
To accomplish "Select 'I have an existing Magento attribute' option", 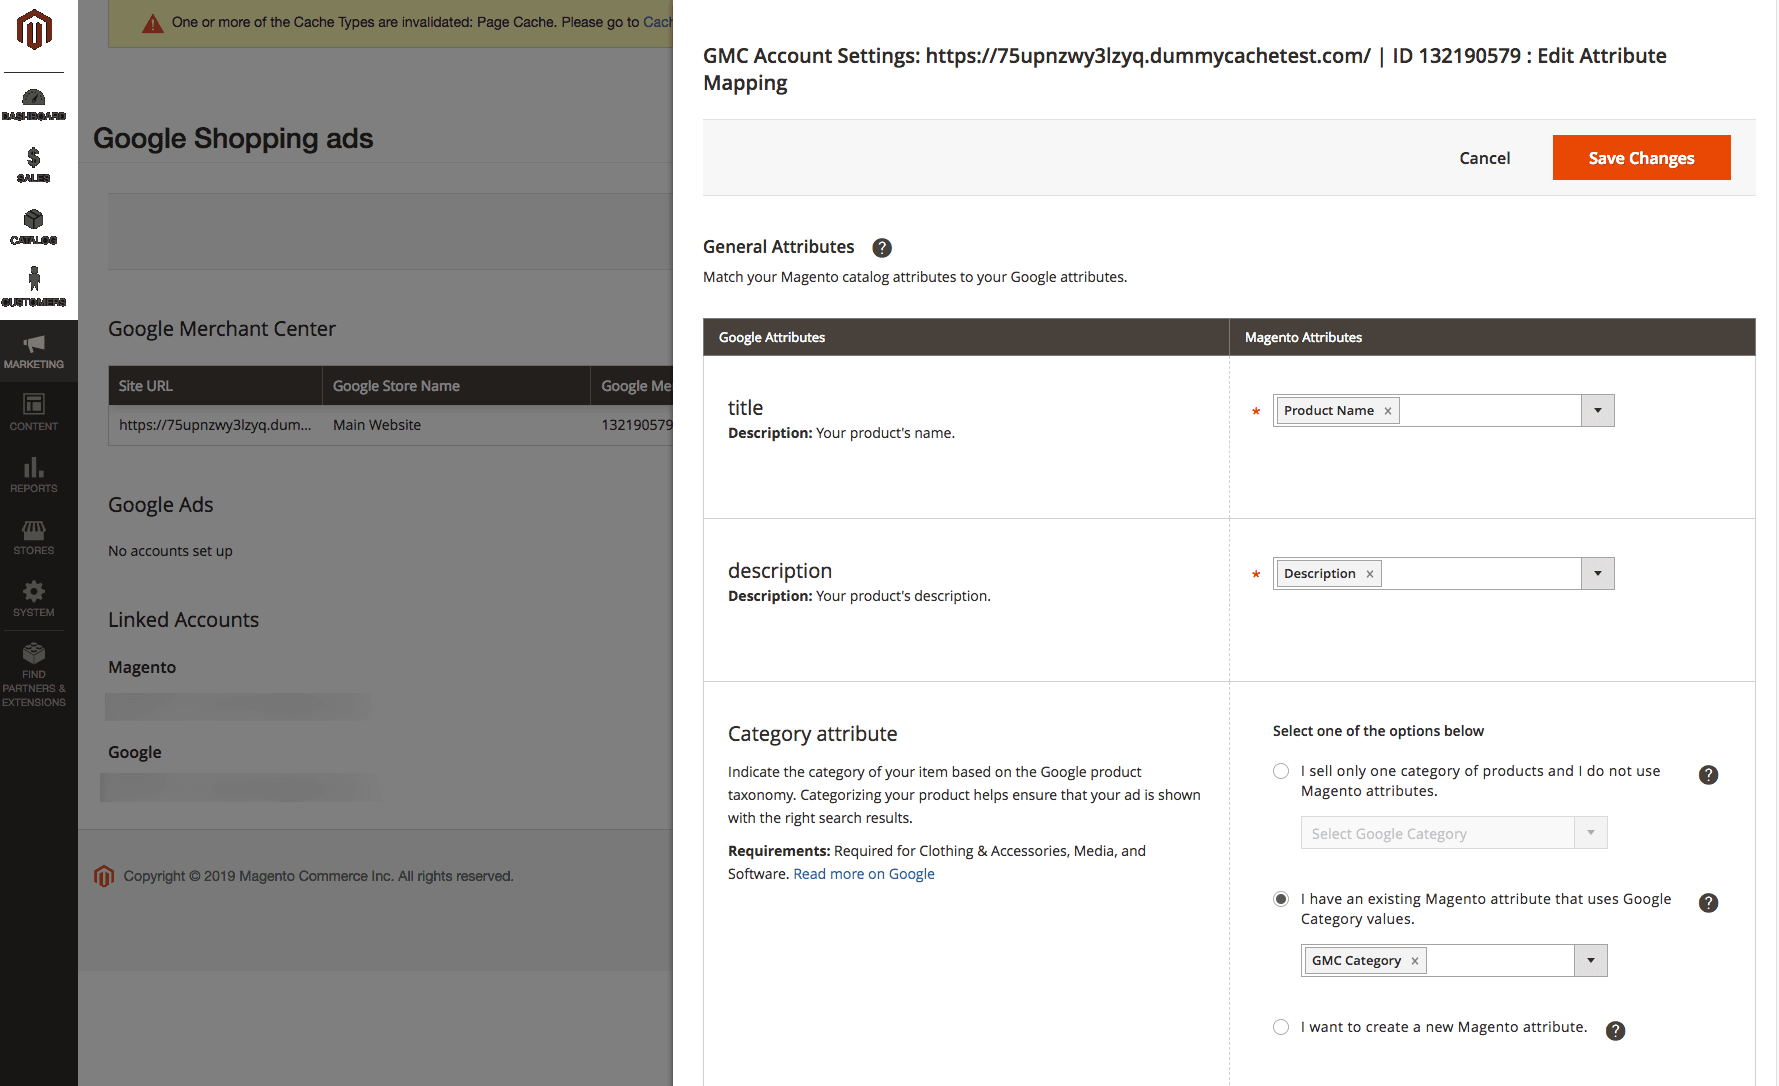I will (x=1281, y=899).
